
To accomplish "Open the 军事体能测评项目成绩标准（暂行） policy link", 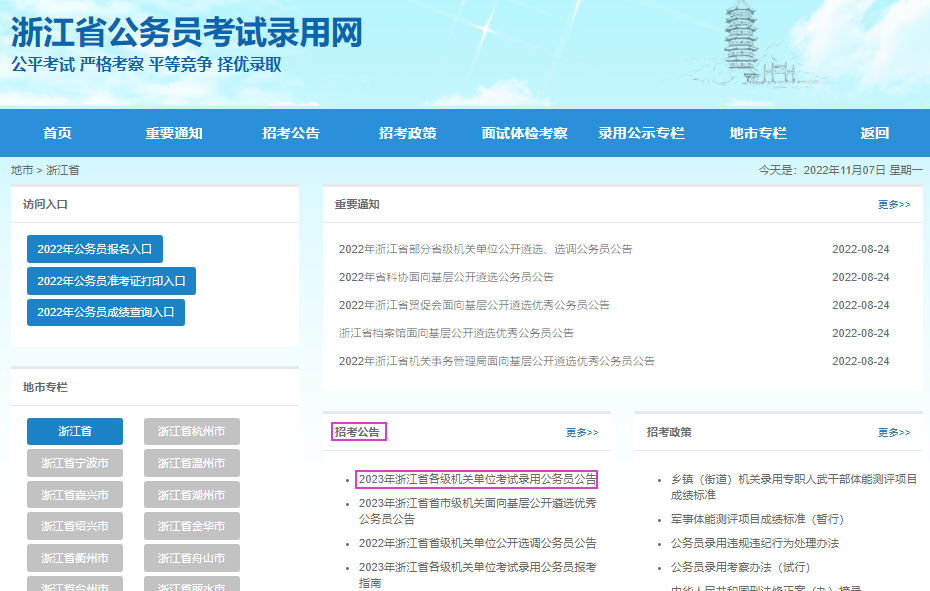I will tap(757, 519).
